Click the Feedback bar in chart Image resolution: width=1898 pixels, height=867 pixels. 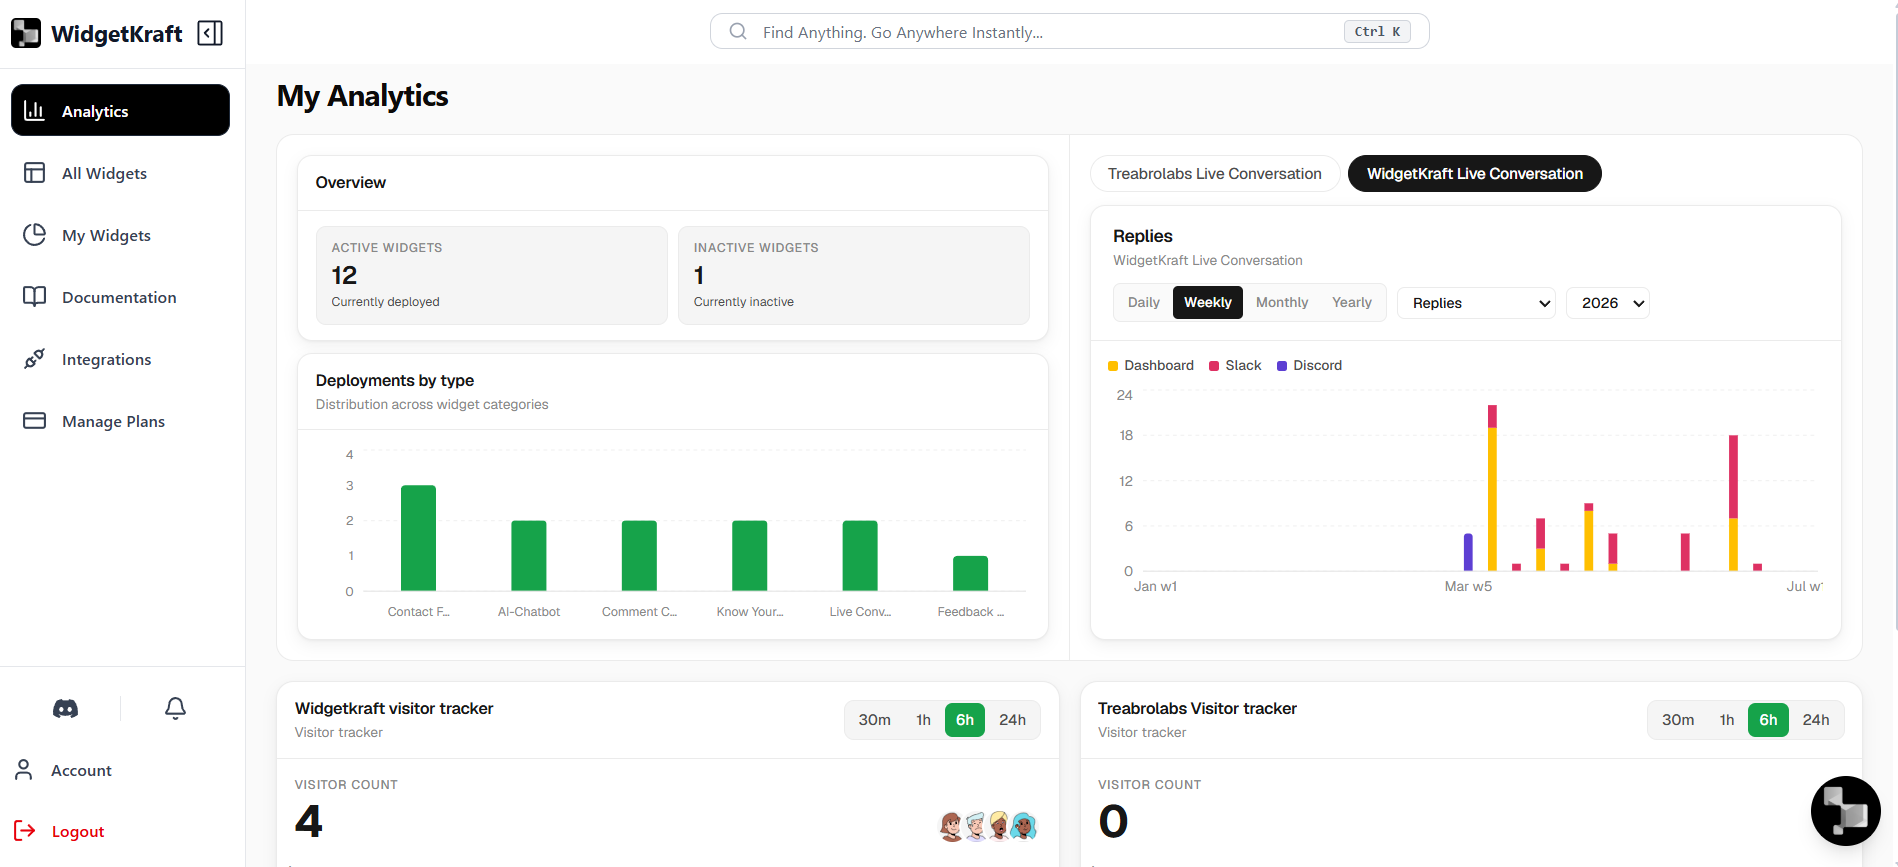tap(971, 573)
